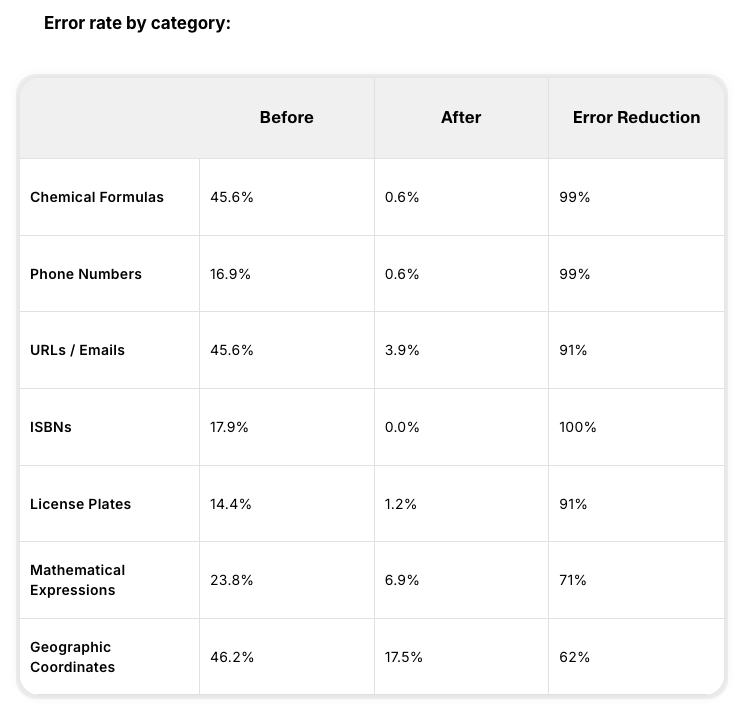Screen dimensions: 749x710
Task: Select the 3.9% After value for URLs / Emails
Action: click(x=402, y=351)
